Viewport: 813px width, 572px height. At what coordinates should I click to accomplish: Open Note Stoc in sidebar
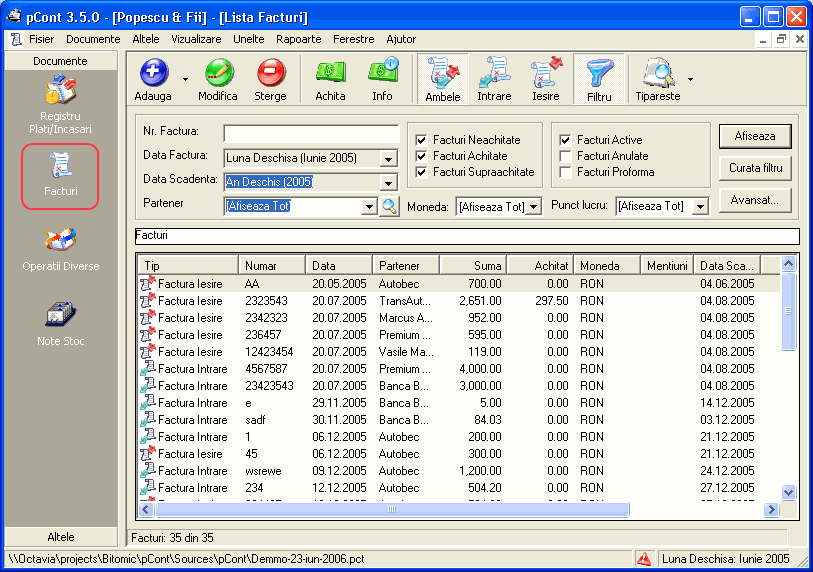pos(60,325)
